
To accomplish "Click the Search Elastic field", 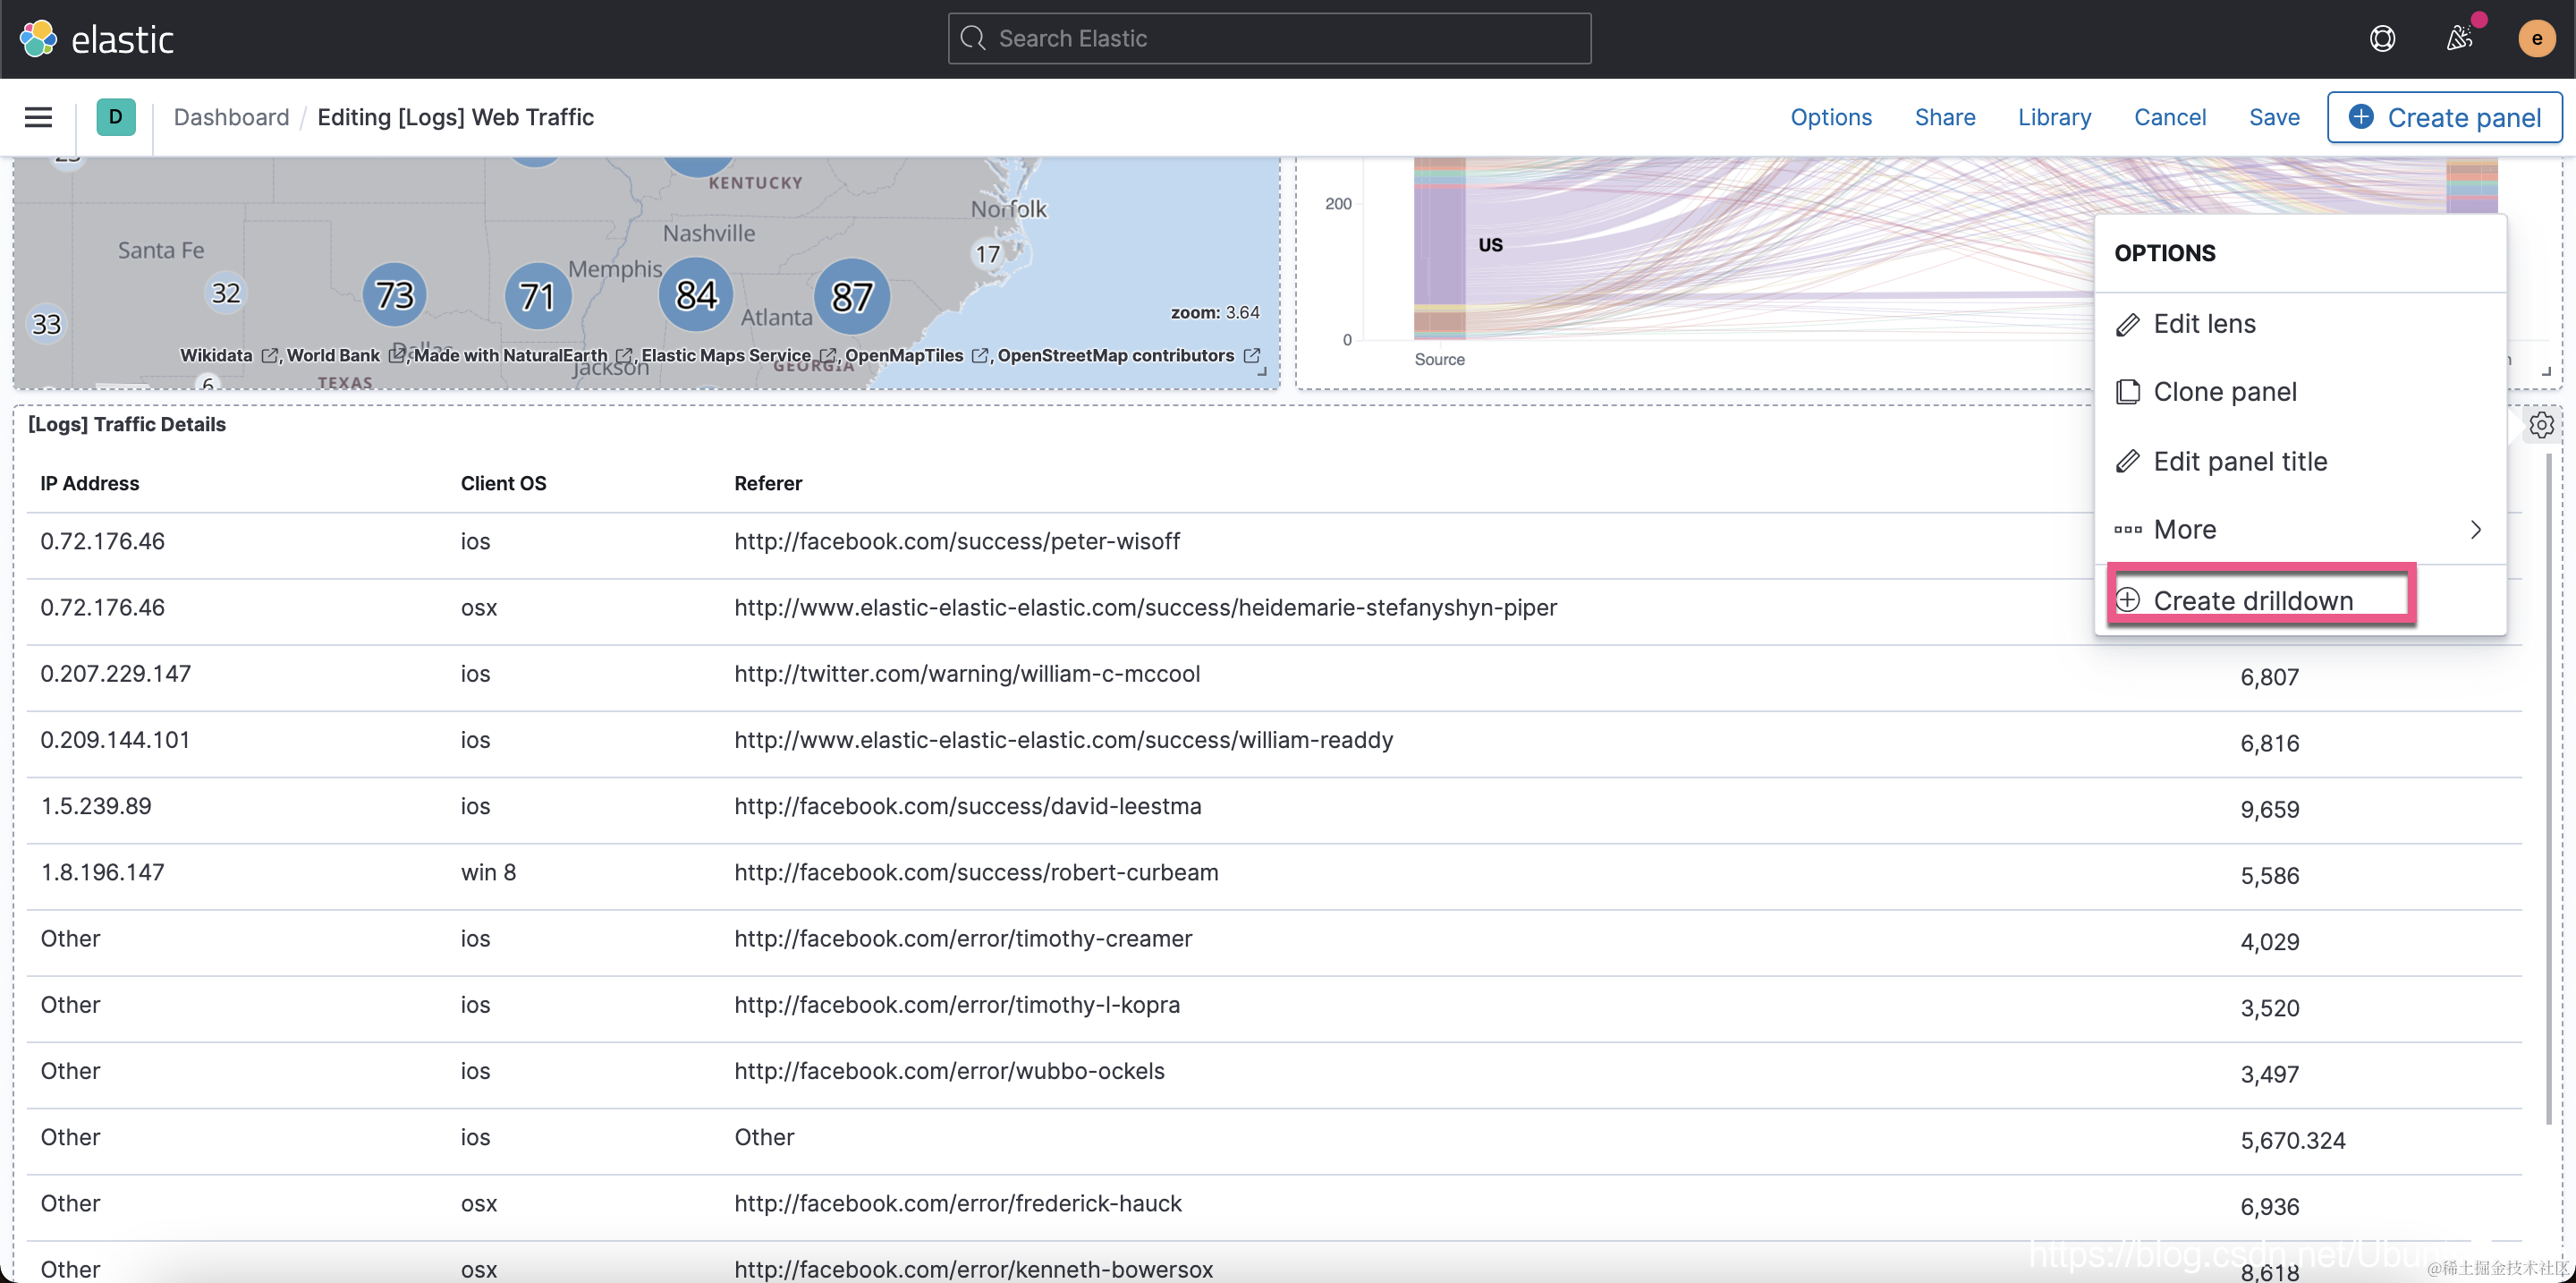I will (1269, 39).
